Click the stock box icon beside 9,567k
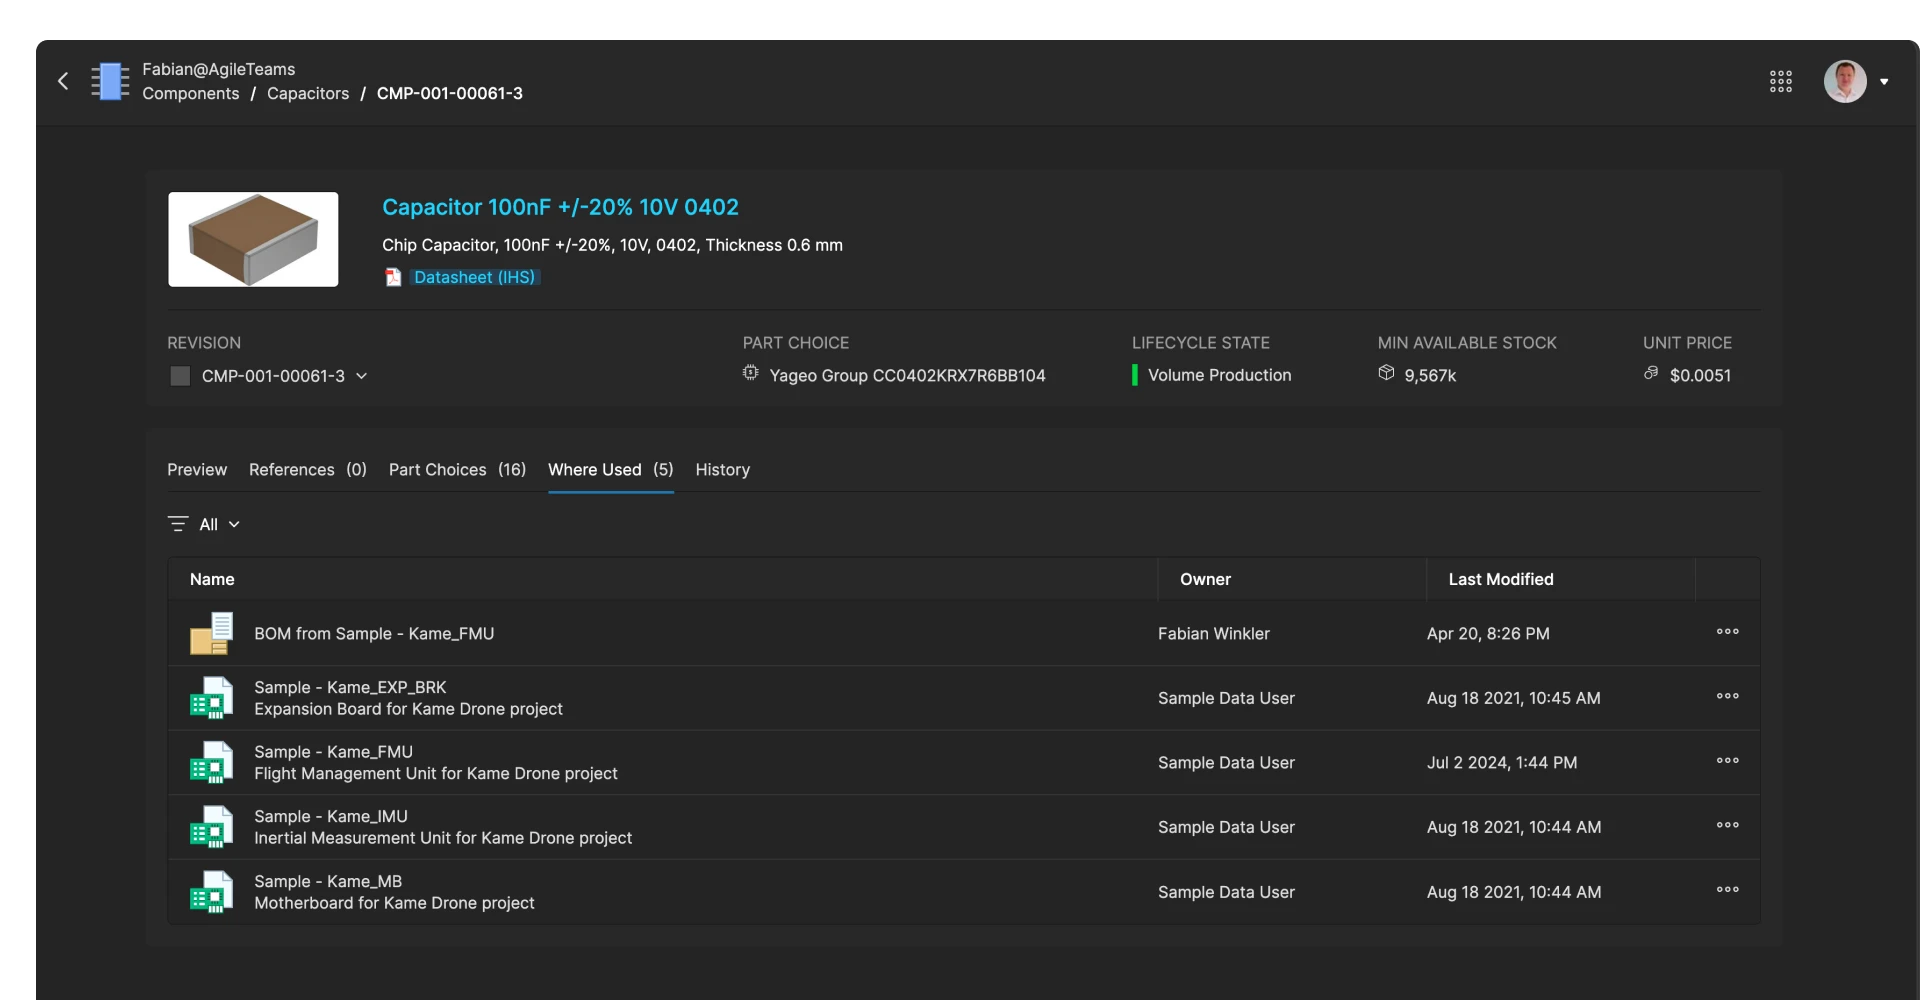1920x1000 pixels. point(1386,373)
